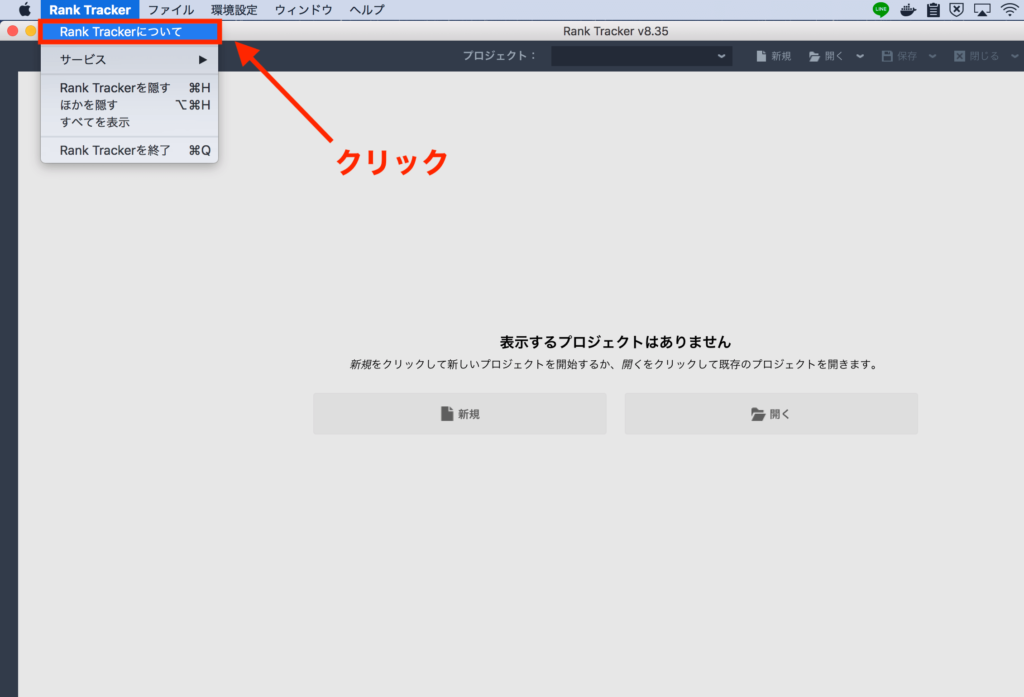
Task: Open the Docker whale menu bar icon
Action: [908, 10]
